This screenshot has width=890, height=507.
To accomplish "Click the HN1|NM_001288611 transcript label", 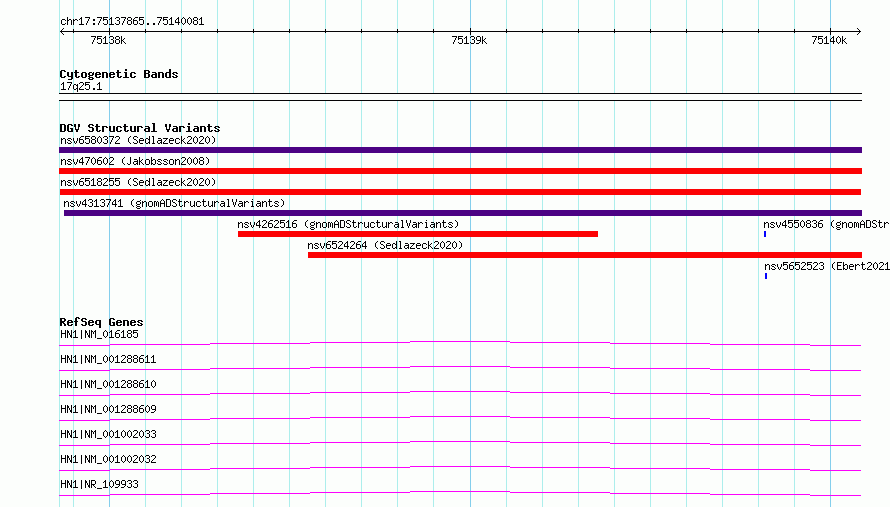I will click(x=108, y=359).
